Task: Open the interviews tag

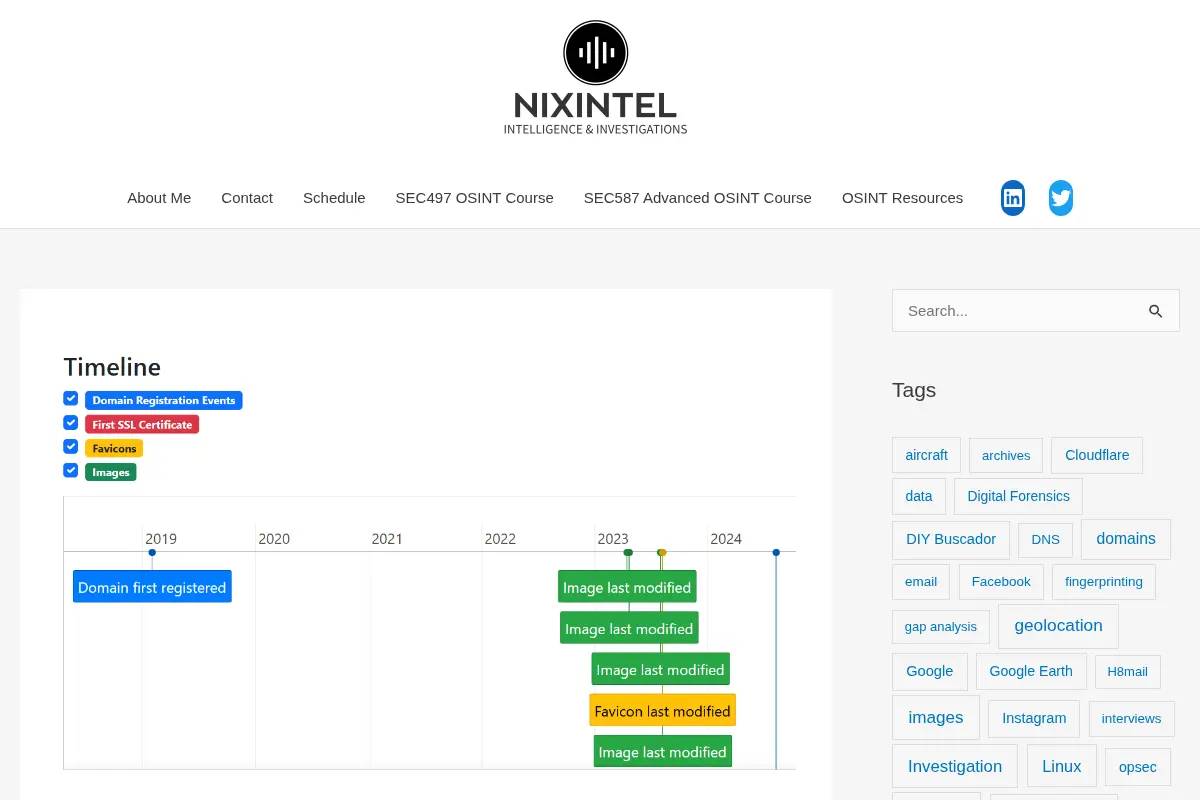Action: coord(1131,718)
